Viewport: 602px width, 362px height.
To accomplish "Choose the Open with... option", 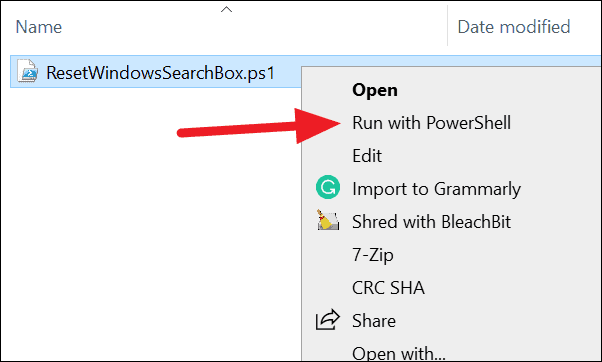I will (x=399, y=353).
